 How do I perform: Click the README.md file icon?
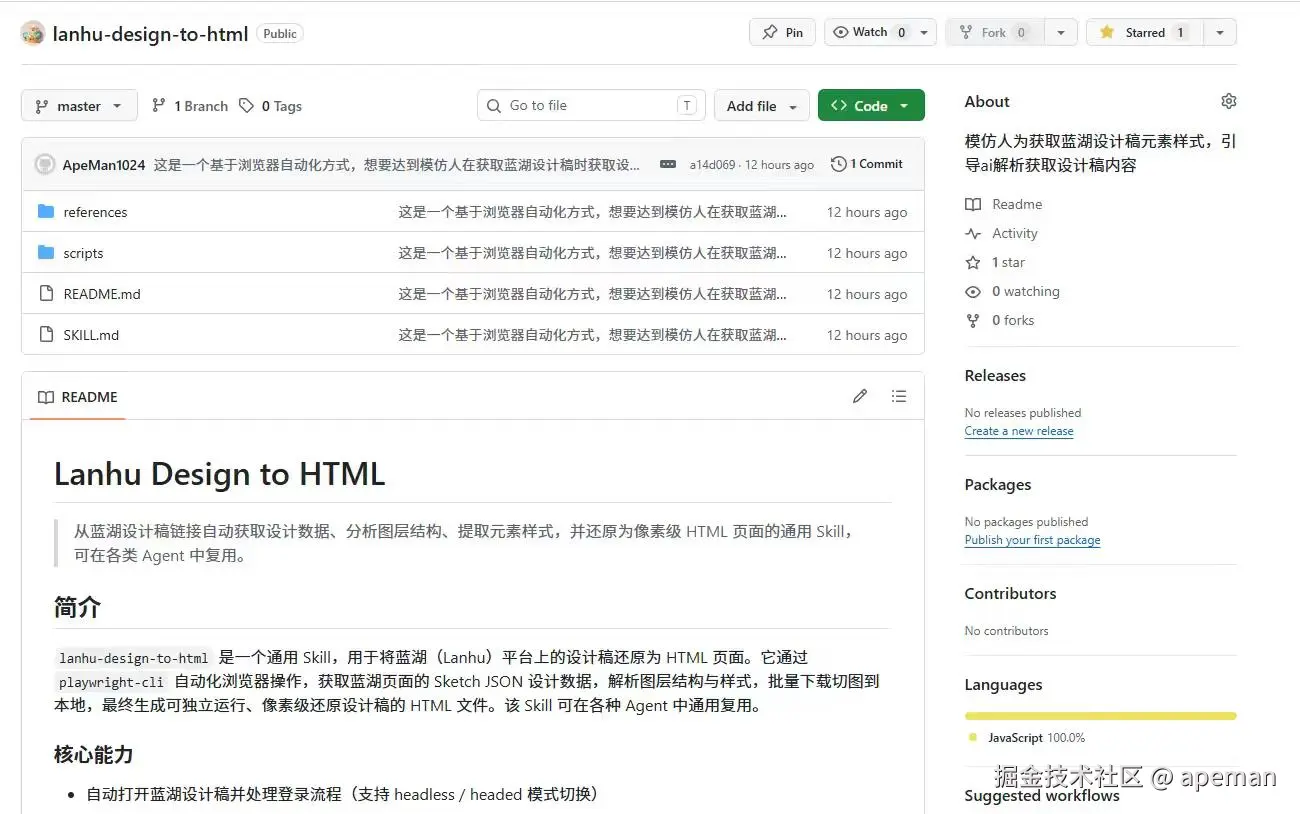click(46, 293)
